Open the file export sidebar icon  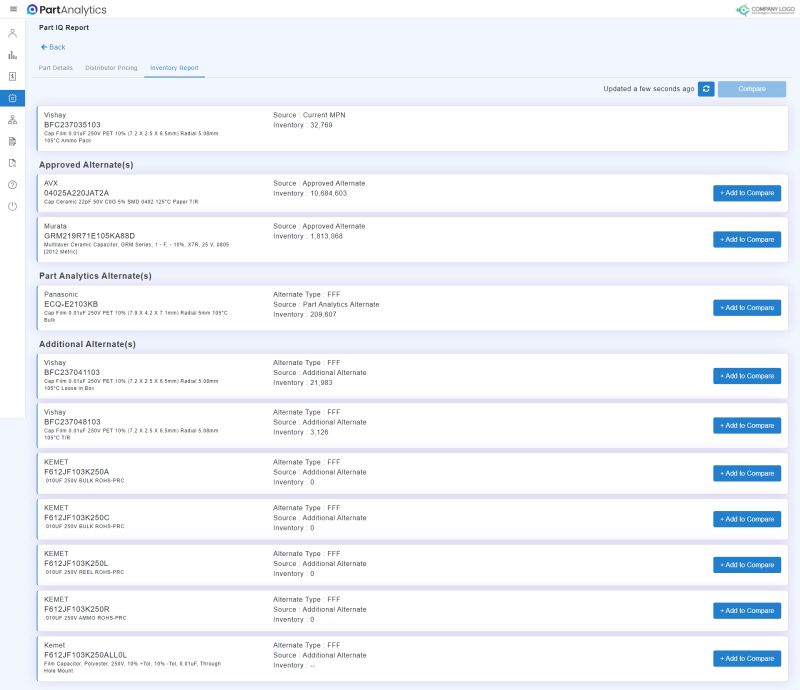(x=13, y=164)
